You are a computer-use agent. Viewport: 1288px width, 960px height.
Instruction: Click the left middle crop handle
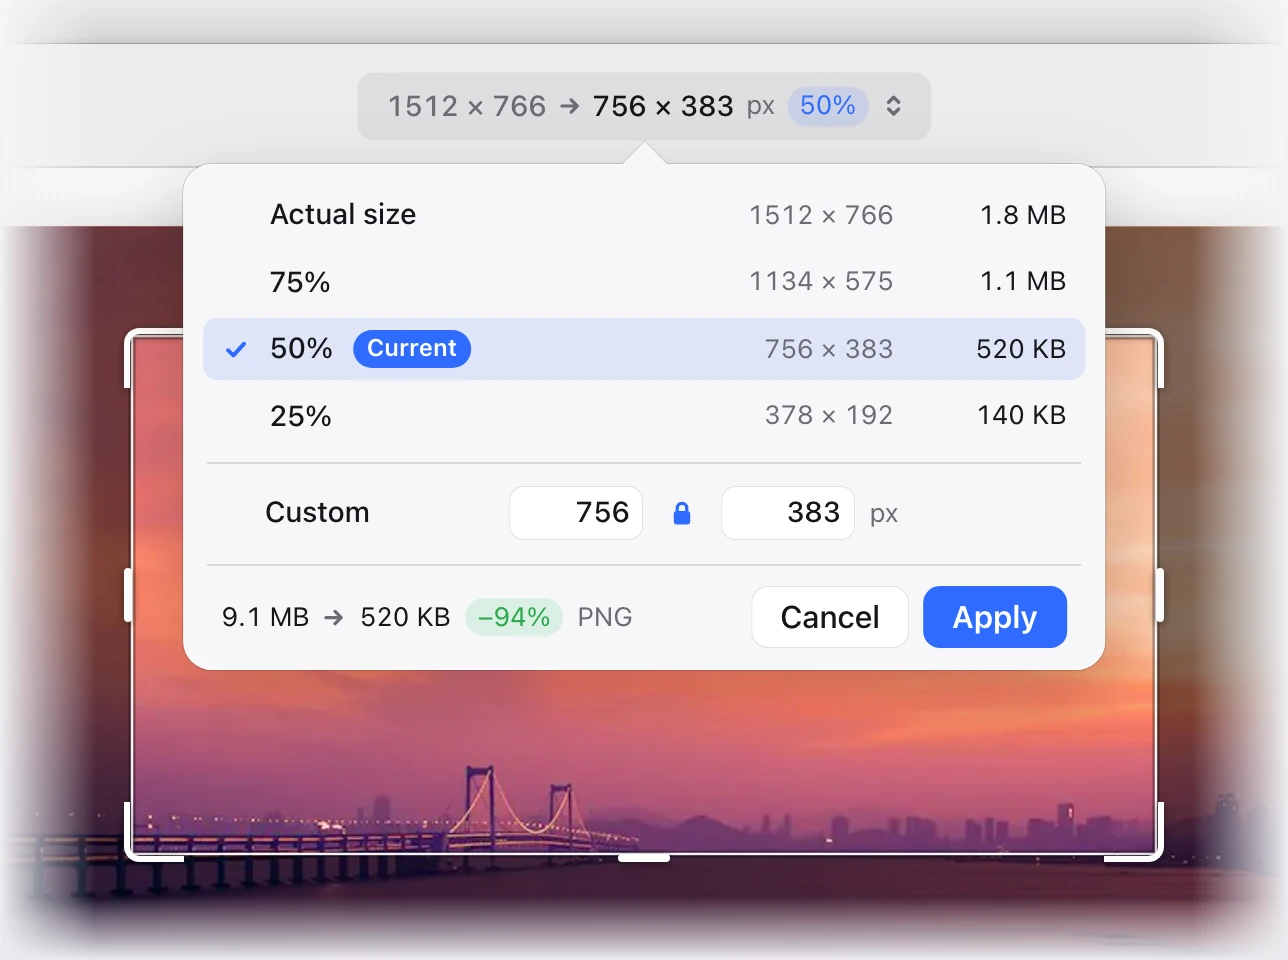point(129,595)
